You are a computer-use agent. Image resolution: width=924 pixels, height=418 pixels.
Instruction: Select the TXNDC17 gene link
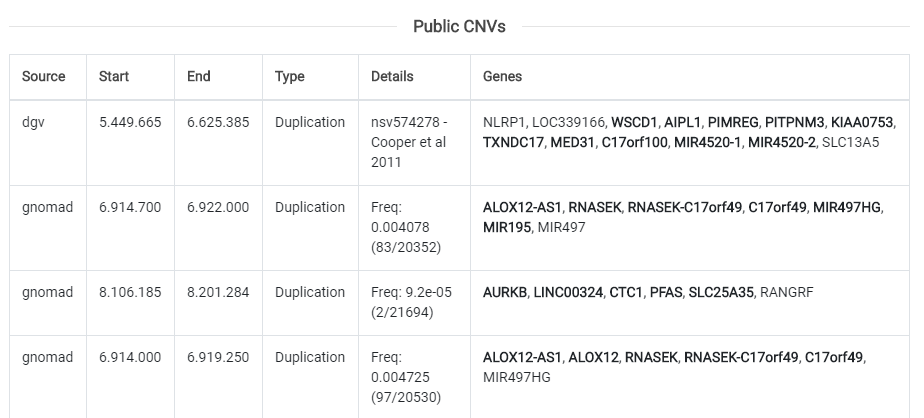click(x=513, y=142)
